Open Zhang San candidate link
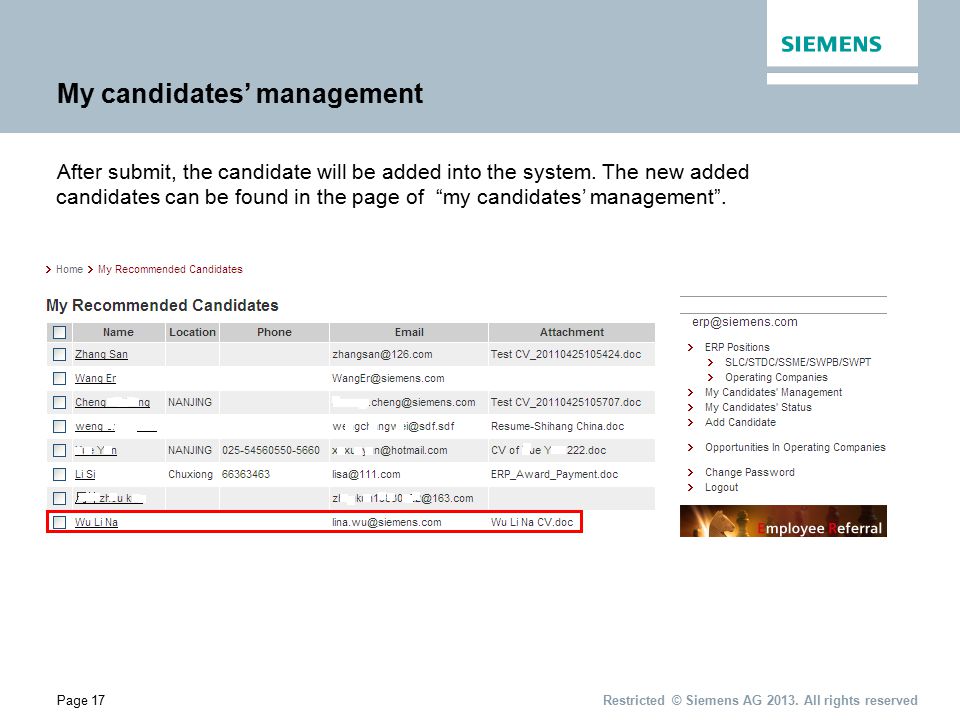Image resolution: width=960 pixels, height=720 pixels. [101, 354]
